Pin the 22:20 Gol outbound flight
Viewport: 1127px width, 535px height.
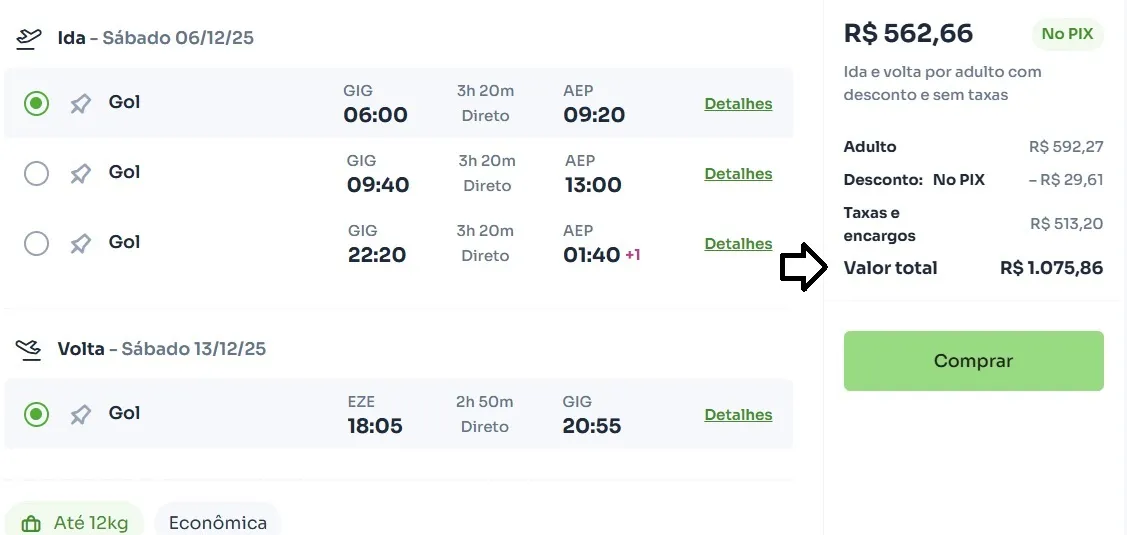click(81, 244)
